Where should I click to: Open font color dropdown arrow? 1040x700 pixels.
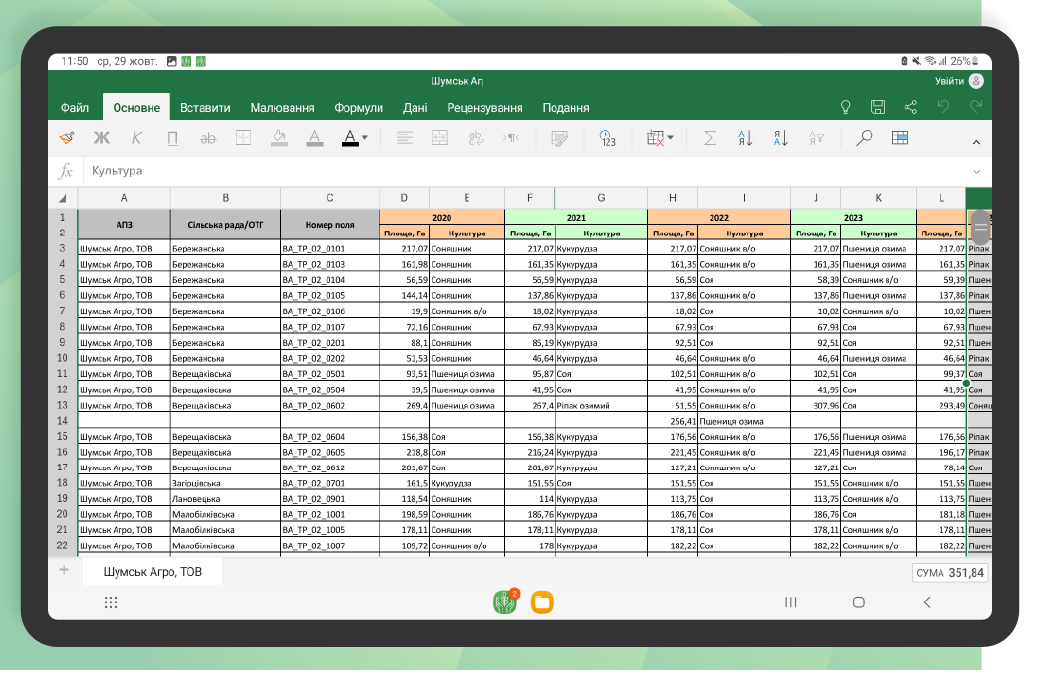tap(365, 138)
